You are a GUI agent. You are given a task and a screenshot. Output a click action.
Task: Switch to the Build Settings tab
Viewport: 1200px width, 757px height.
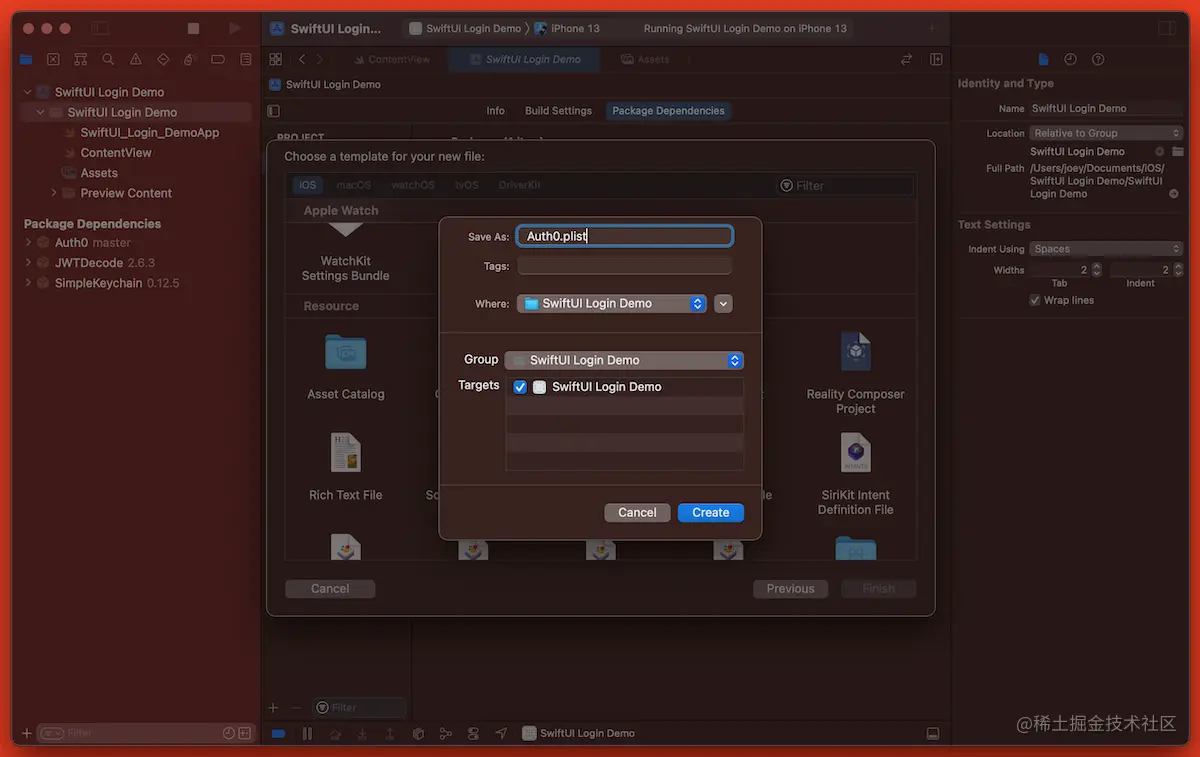558,111
